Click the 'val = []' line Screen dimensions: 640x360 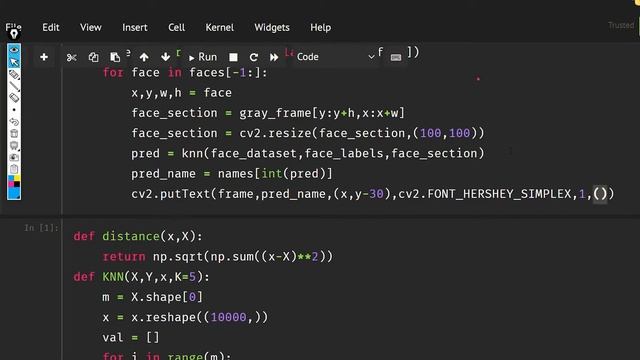coord(131,338)
